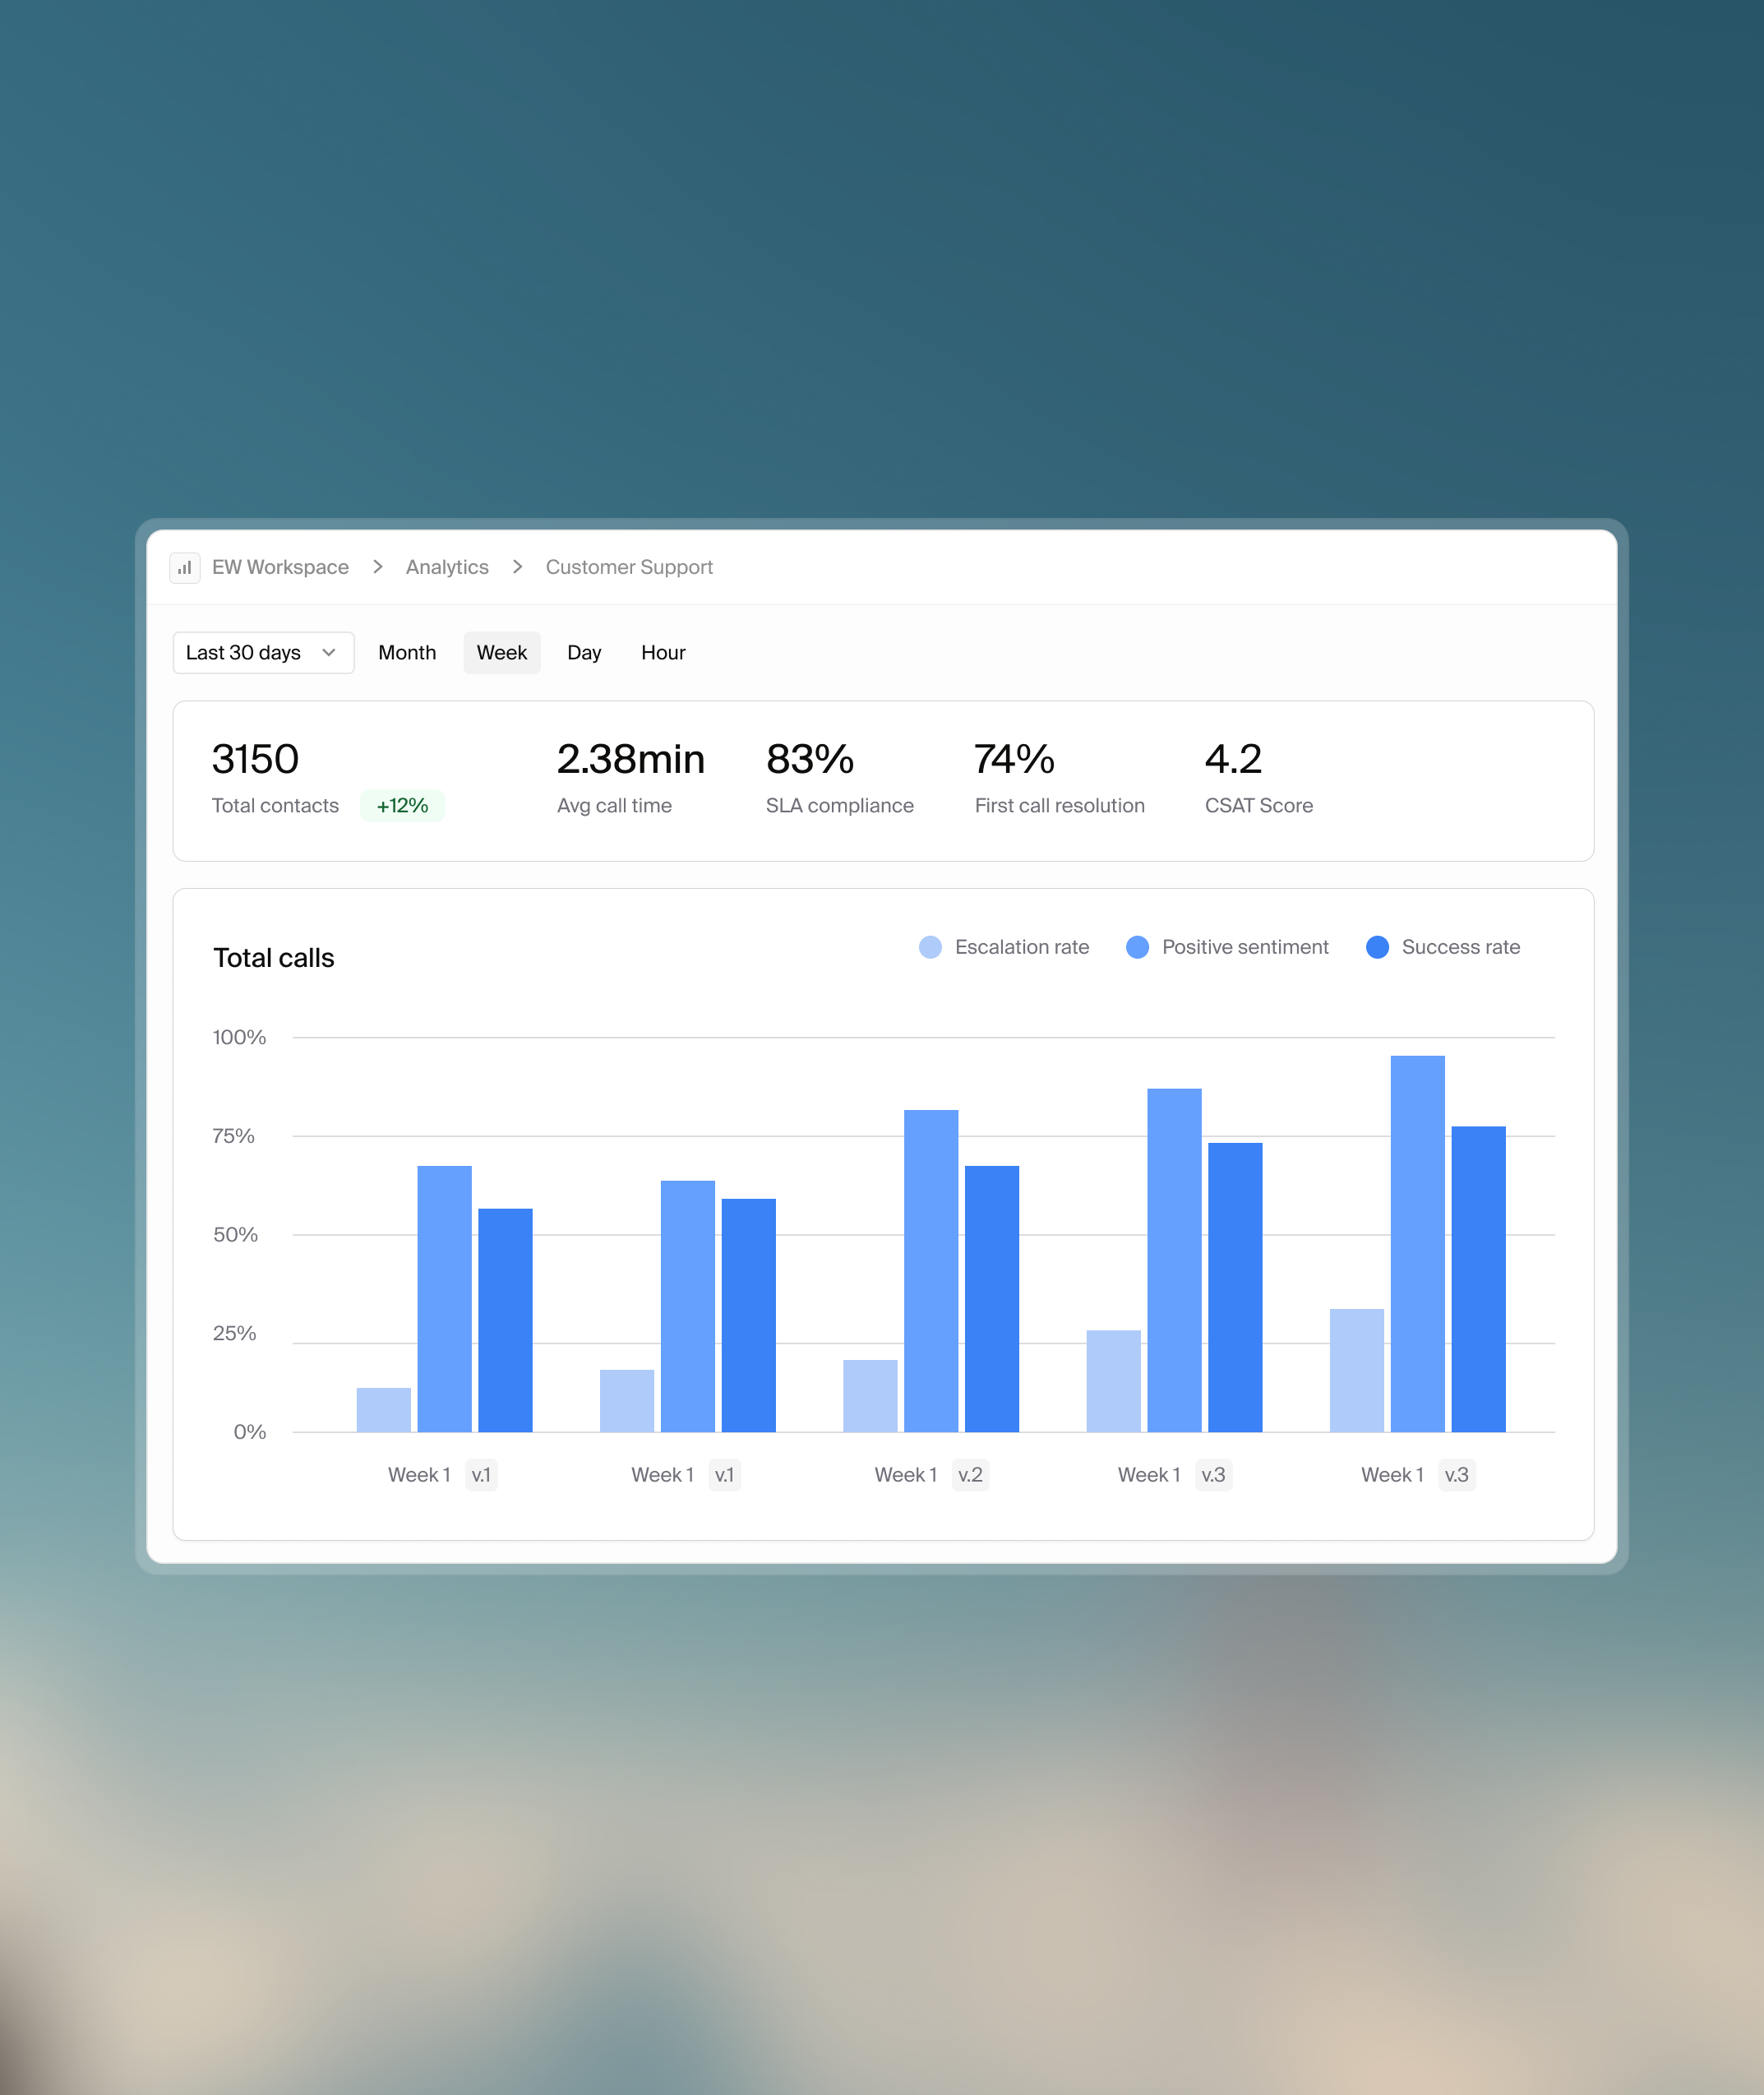This screenshot has height=2095, width=1764.
Task: Click the Avg call time label
Action: [614, 806]
